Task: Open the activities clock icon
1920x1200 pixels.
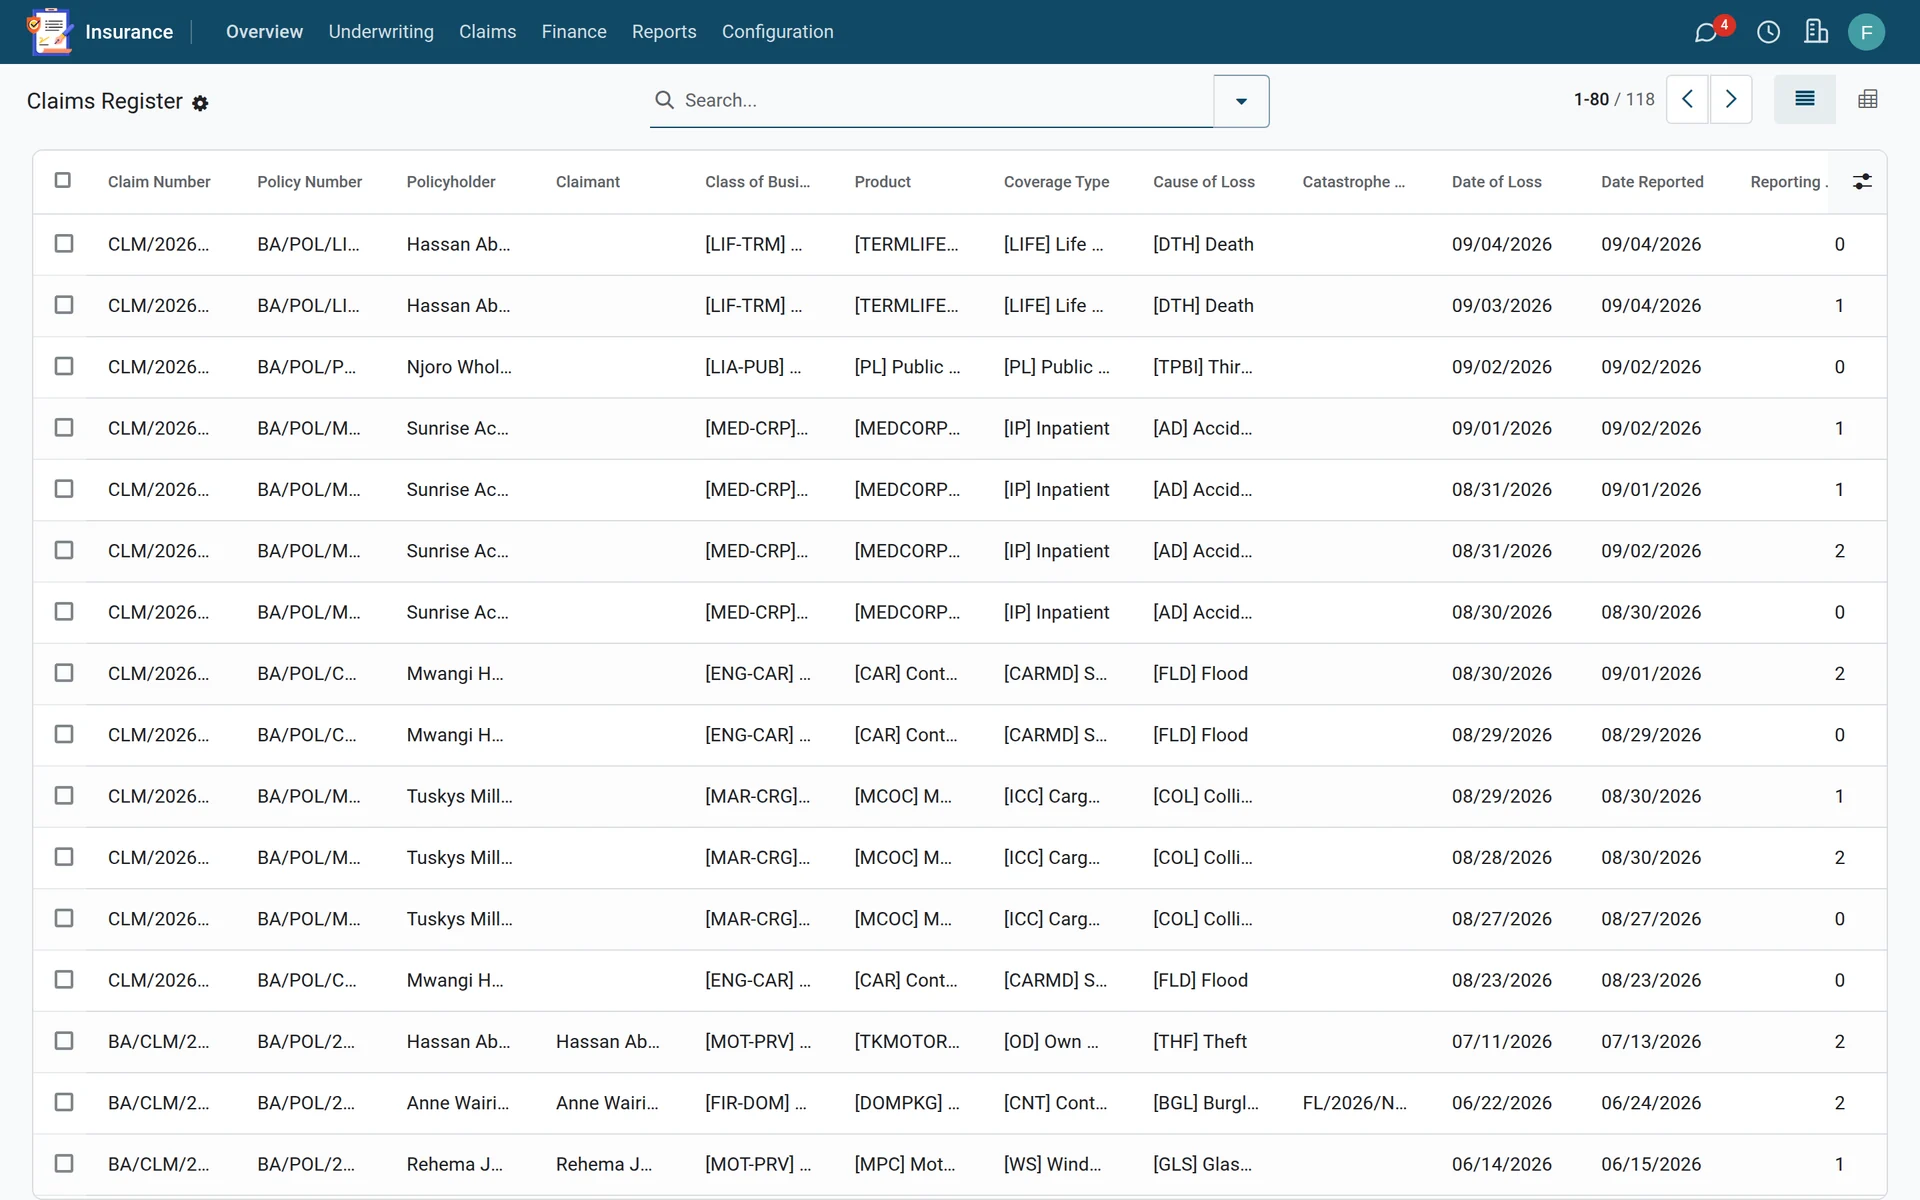Action: (x=1768, y=32)
